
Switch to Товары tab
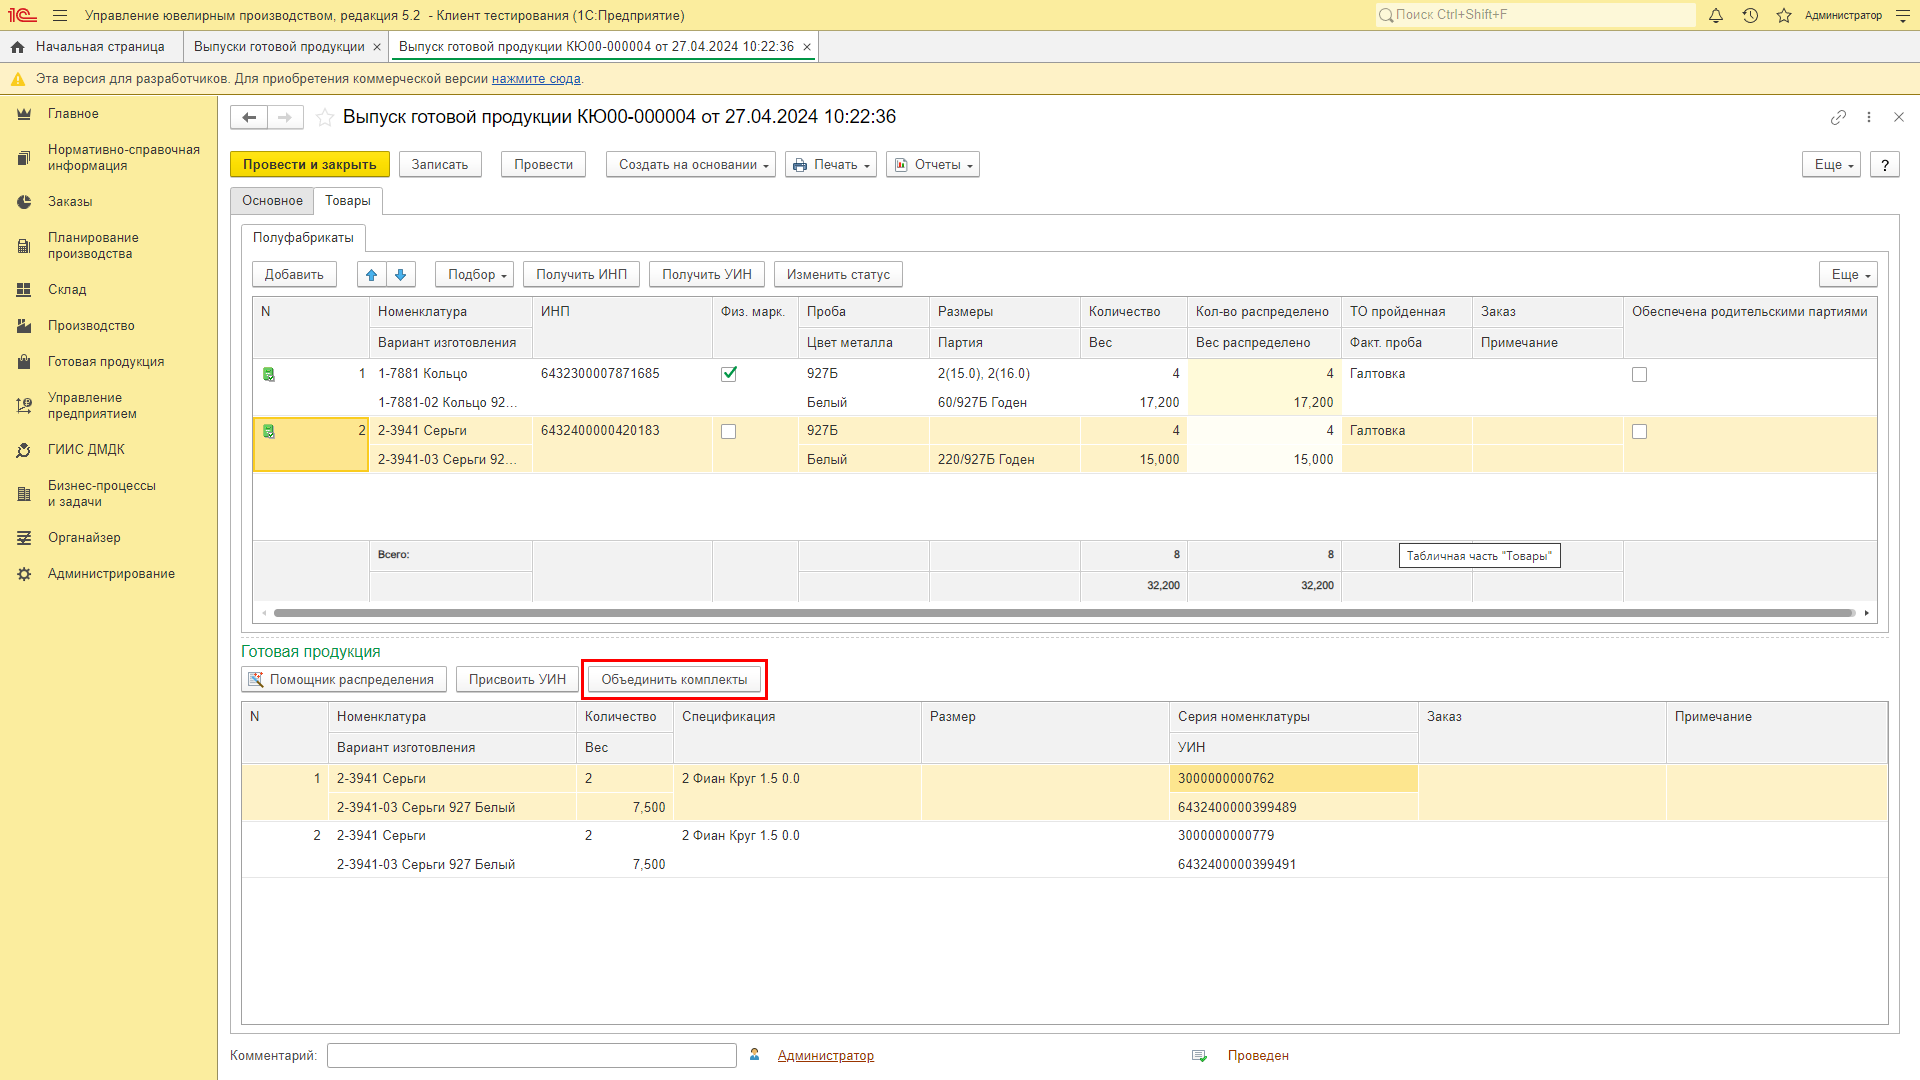[348, 201]
